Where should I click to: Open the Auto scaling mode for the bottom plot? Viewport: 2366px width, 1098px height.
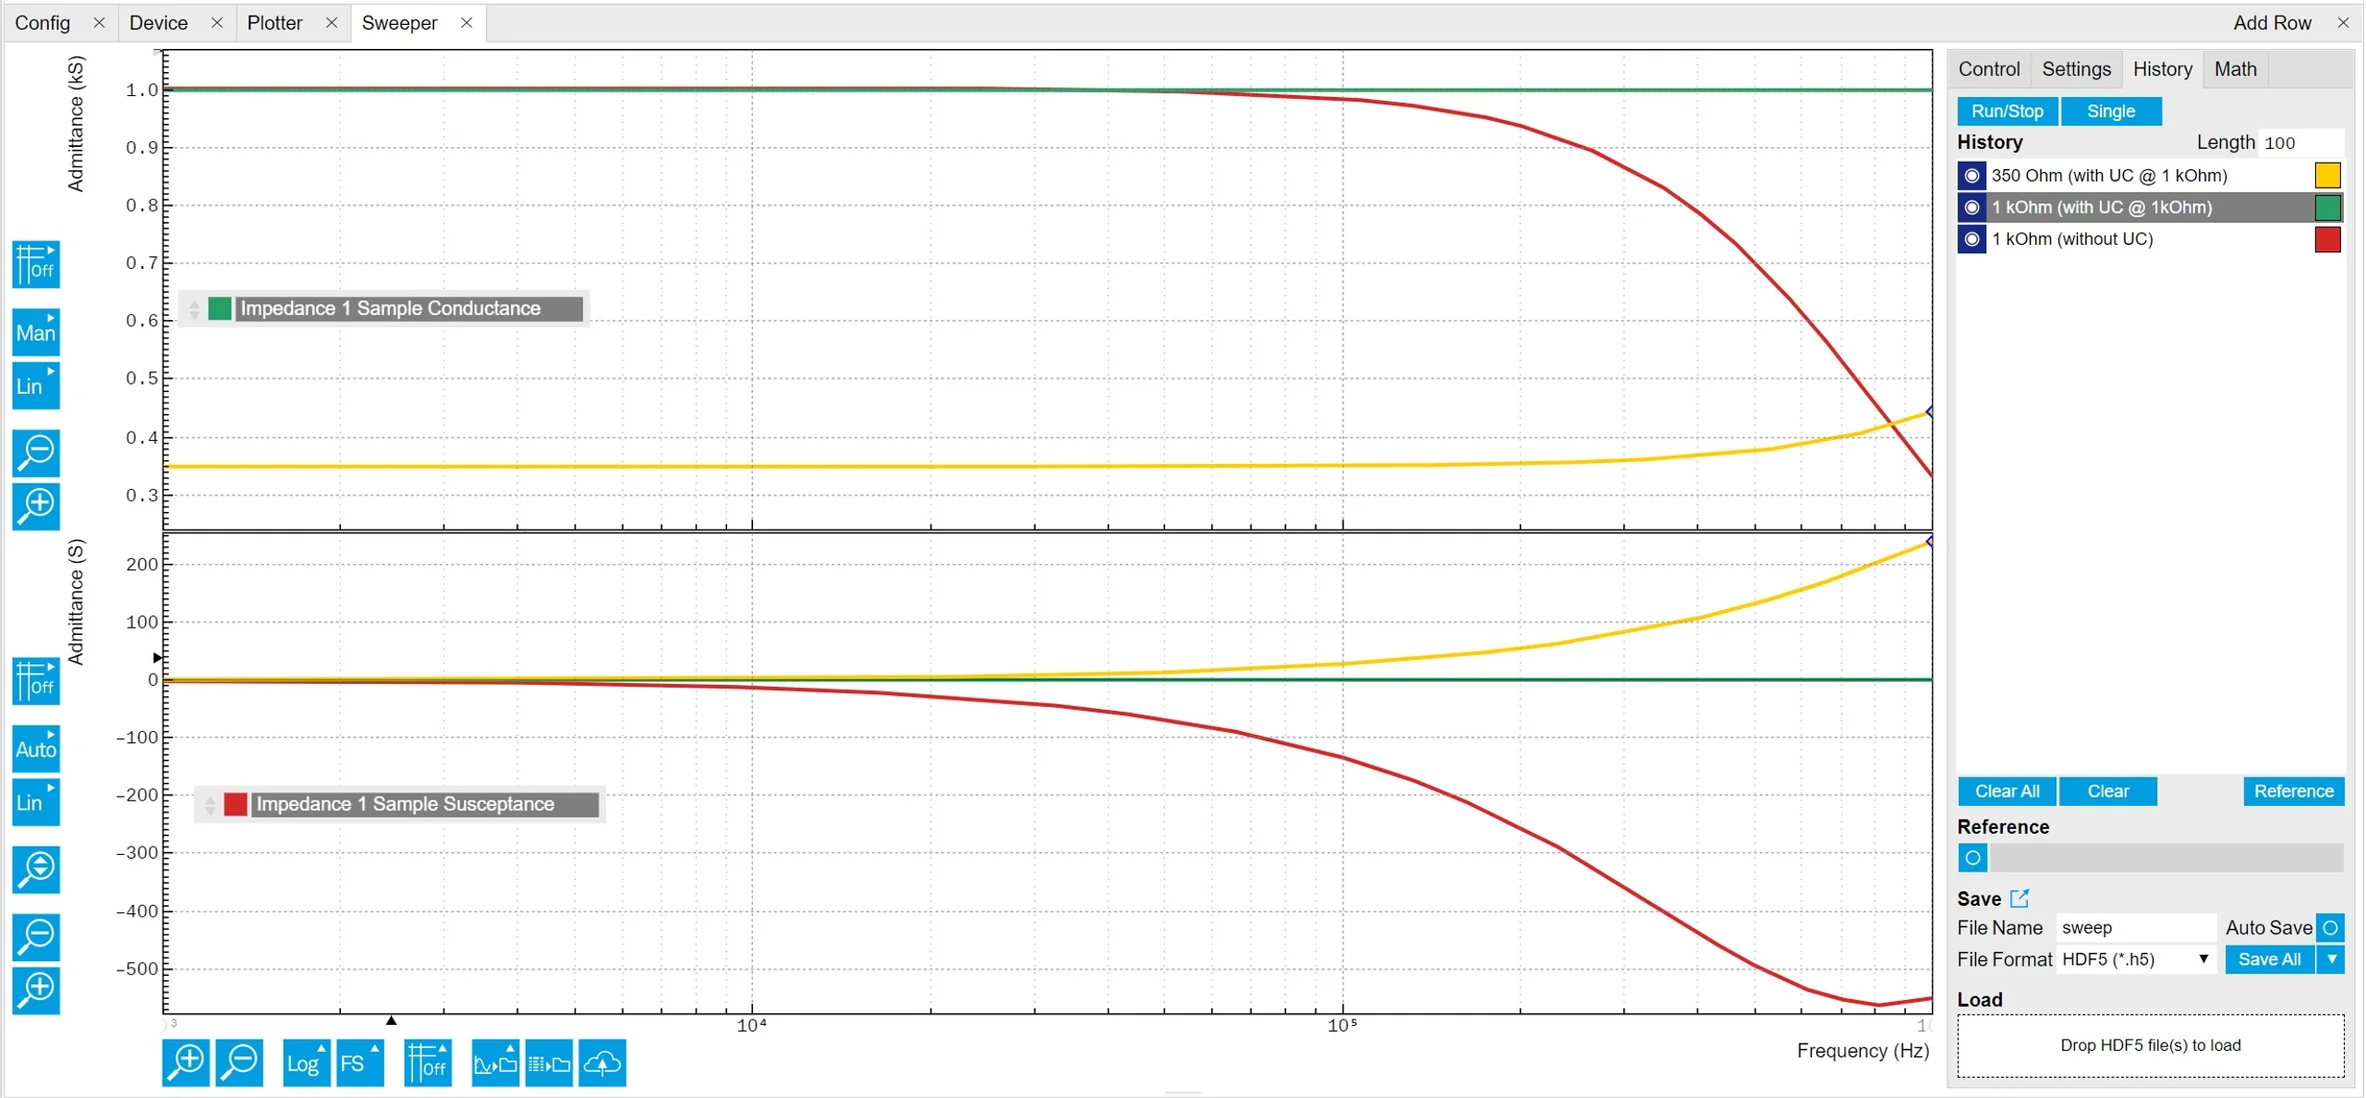coord(36,748)
